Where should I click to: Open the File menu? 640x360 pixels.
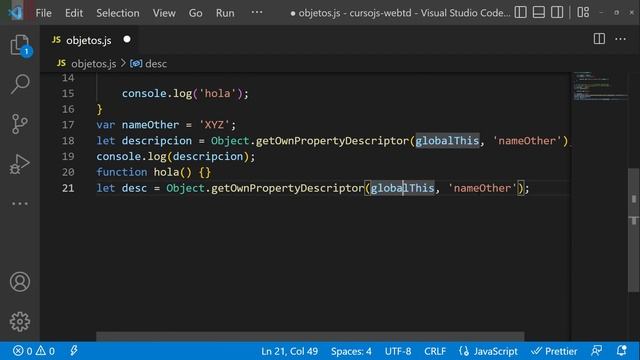[x=43, y=13]
